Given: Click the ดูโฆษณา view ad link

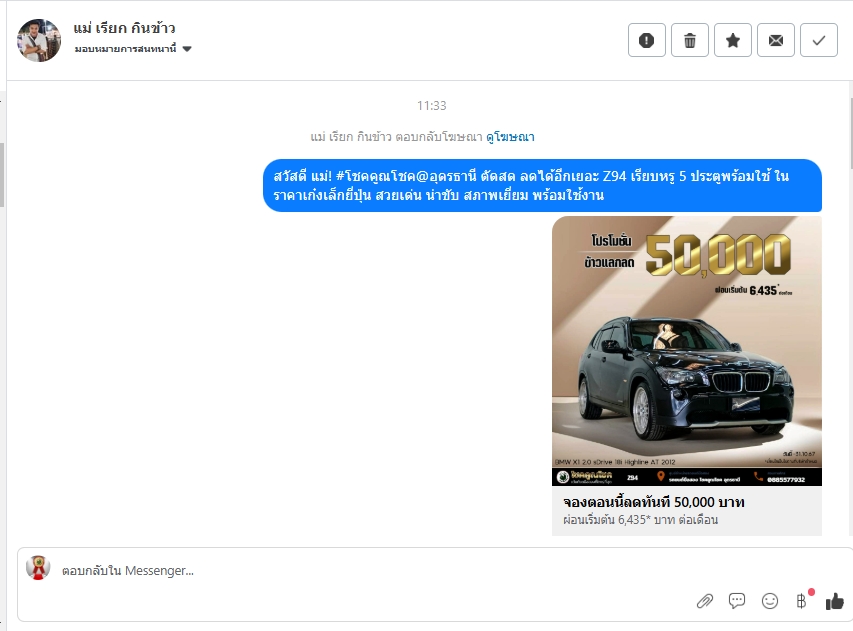Looking at the screenshot, I should click(510, 137).
